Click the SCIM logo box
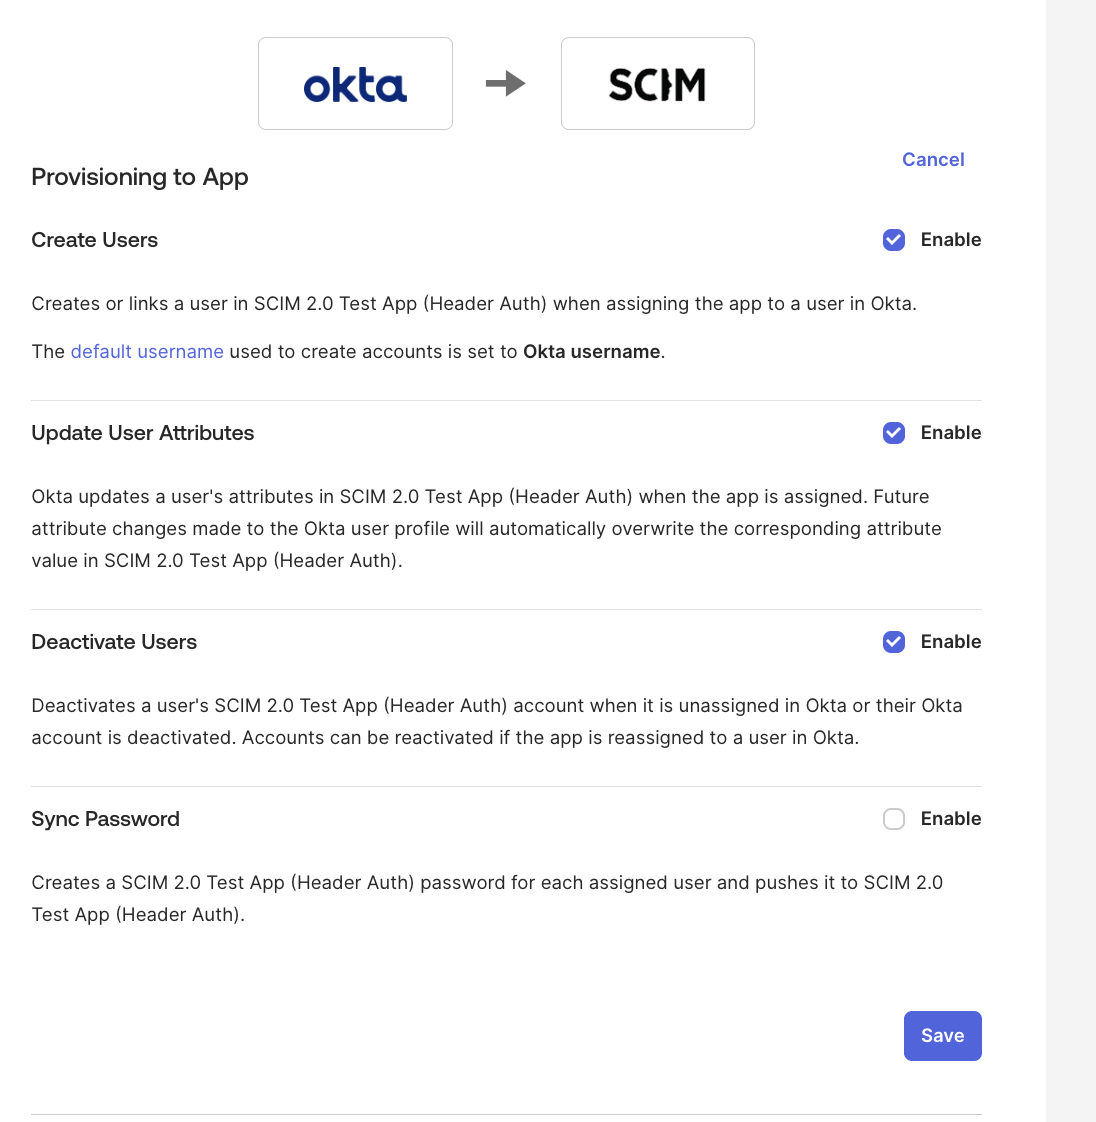 657,84
